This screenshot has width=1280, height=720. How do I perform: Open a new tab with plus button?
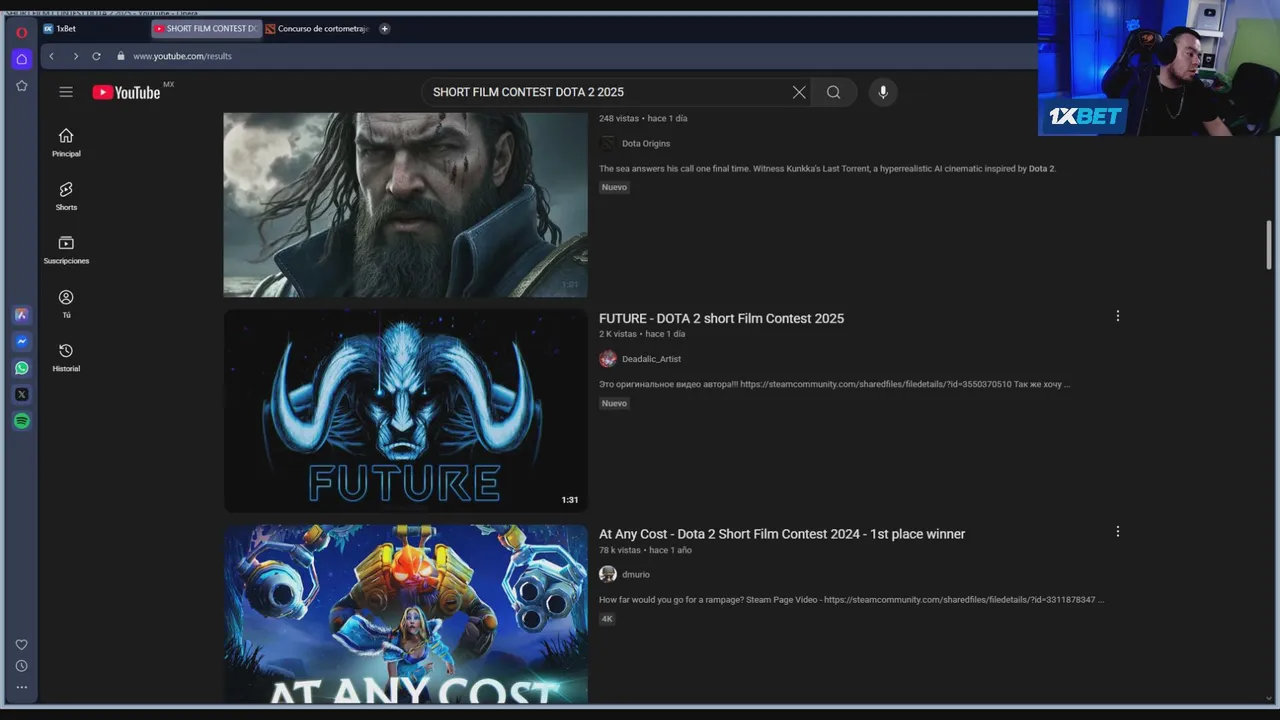[x=384, y=29]
